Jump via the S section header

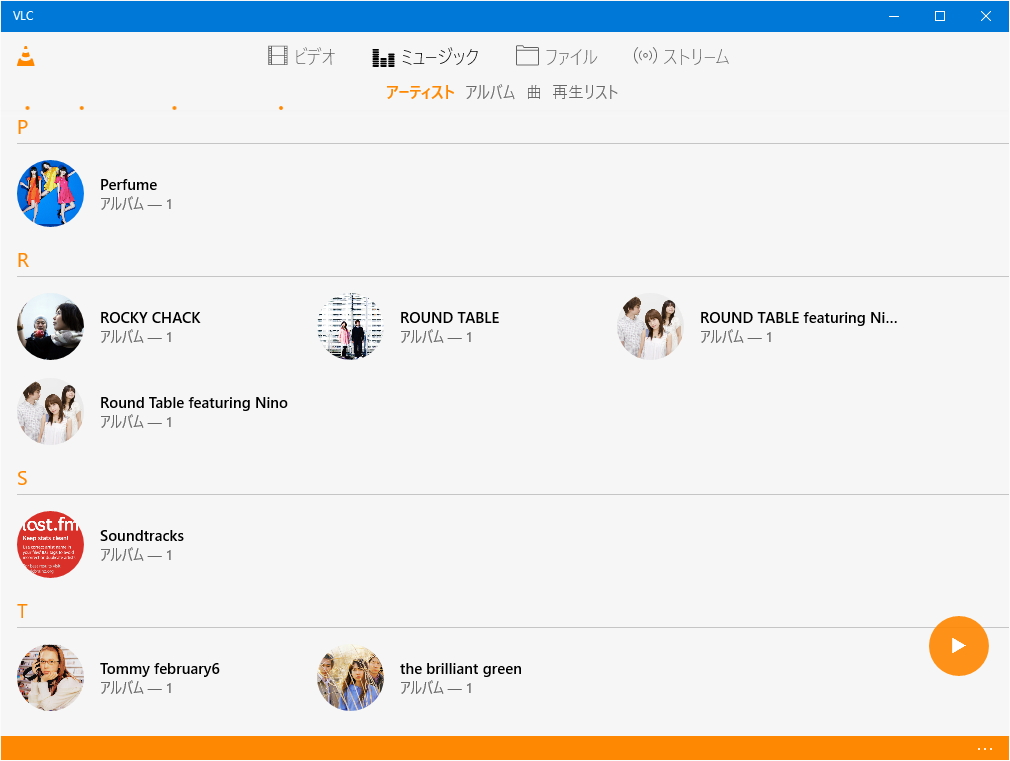22,478
